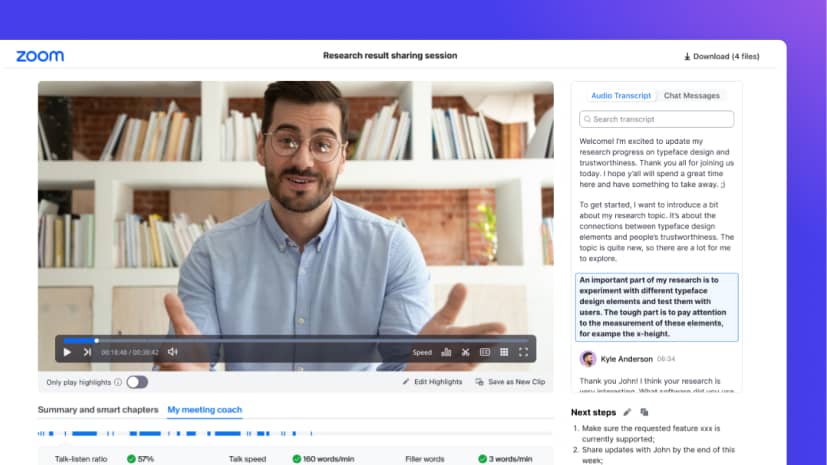Click info icon beside Only play highlights
The width and height of the screenshot is (827, 465).
point(118,382)
